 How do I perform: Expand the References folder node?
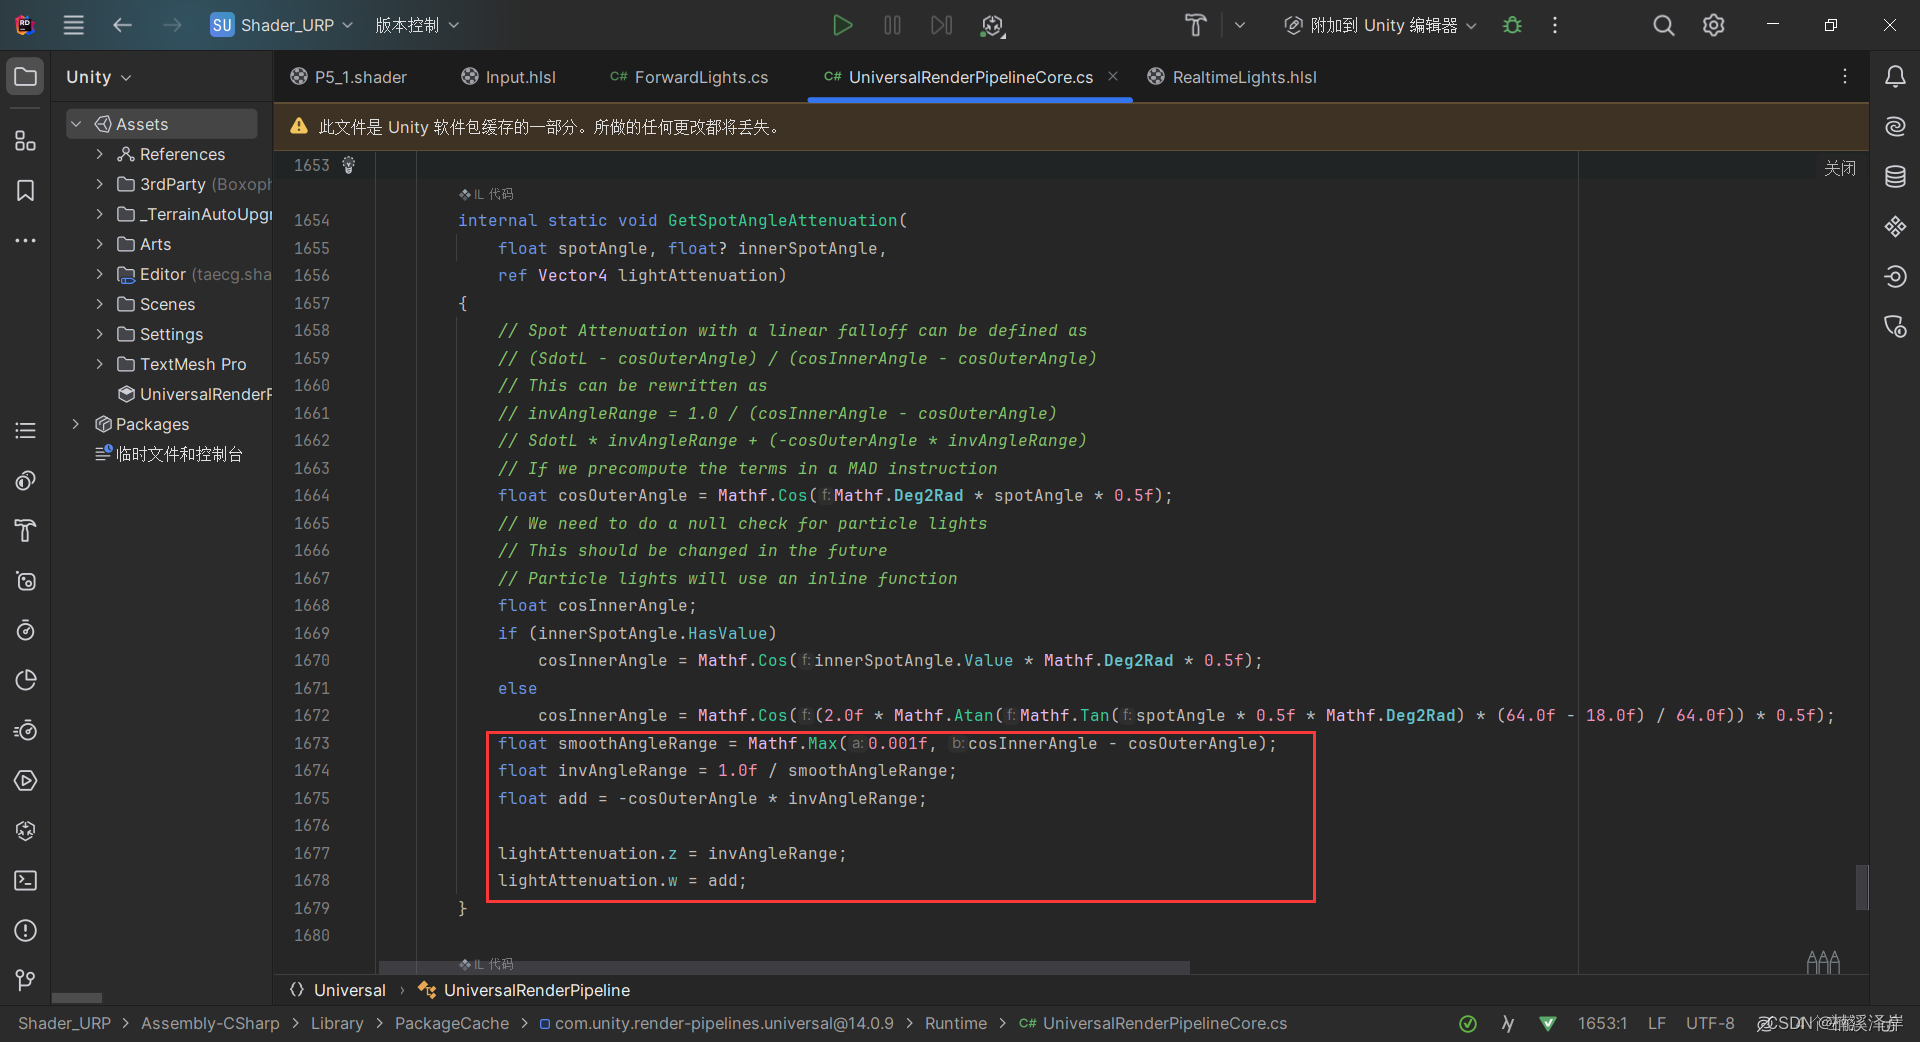click(x=99, y=154)
